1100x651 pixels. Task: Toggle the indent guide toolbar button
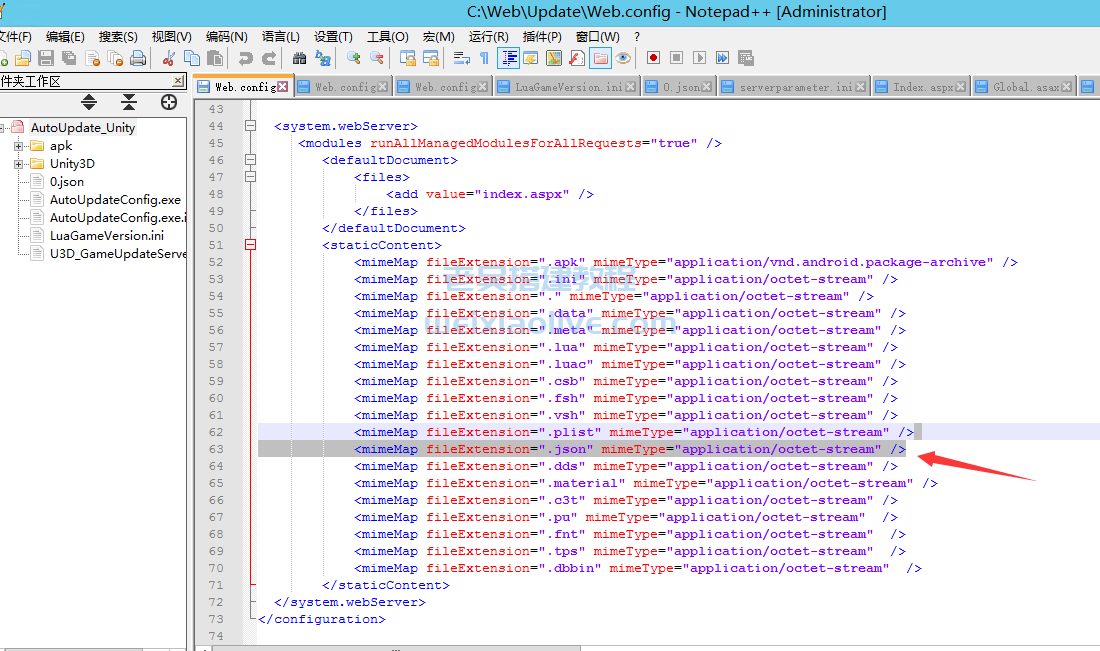click(x=508, y=58)
